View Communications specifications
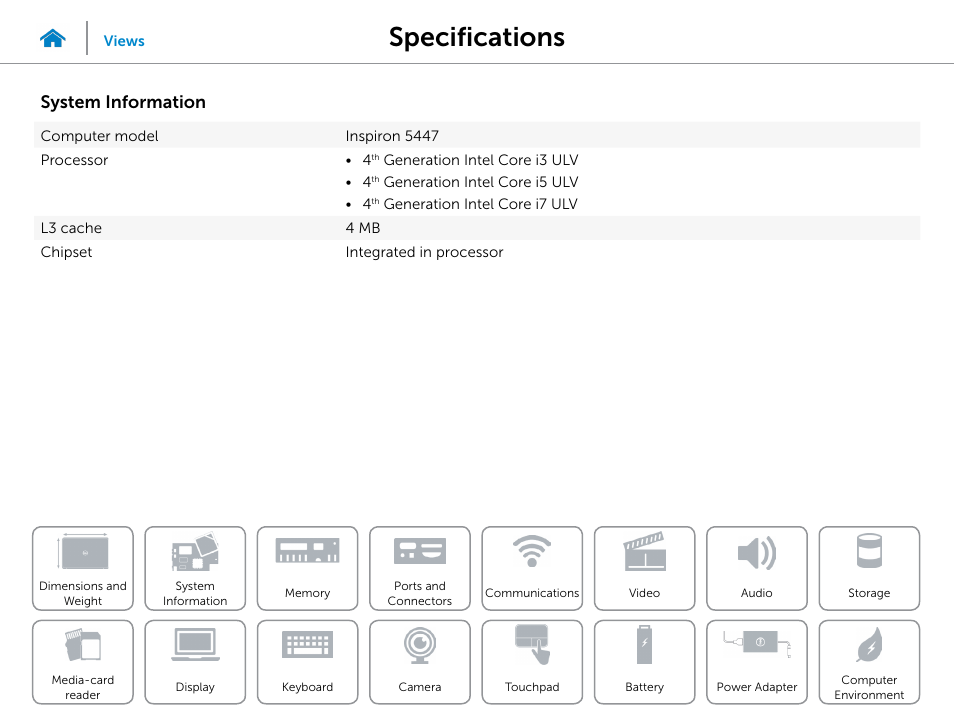 (532, 568)
